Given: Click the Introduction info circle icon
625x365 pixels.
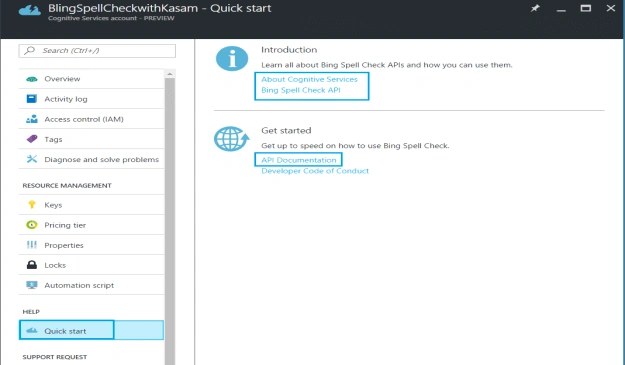Looking at the screenshot, I should click(x=232, y=59).
